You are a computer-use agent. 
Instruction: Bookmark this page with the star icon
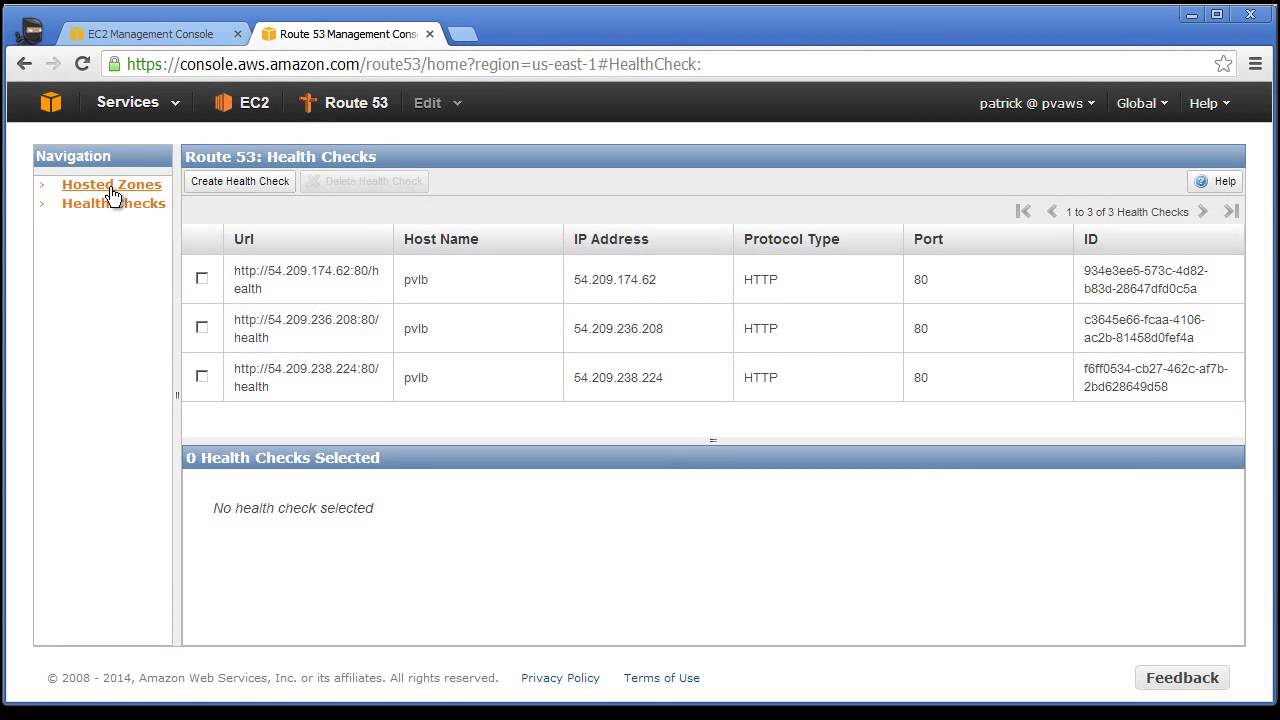(1223, 64)
